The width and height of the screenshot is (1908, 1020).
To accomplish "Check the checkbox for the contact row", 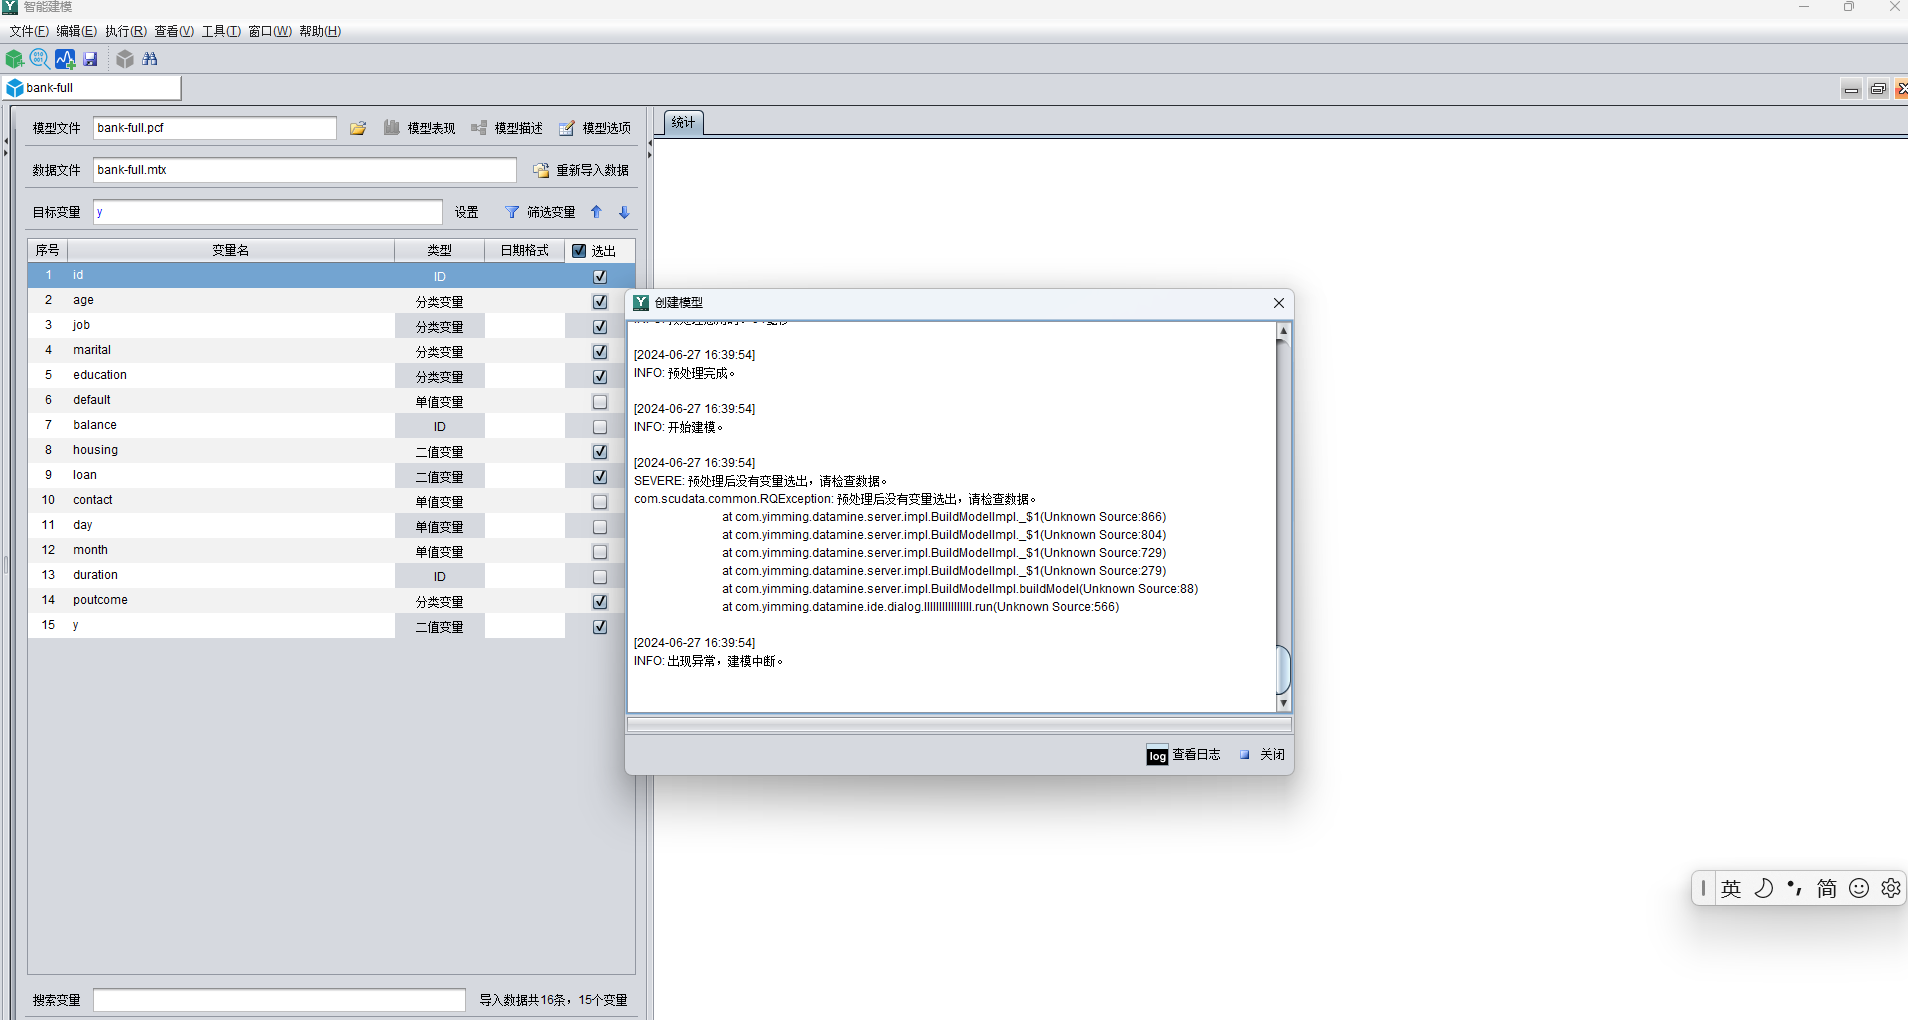I will 600,502.
